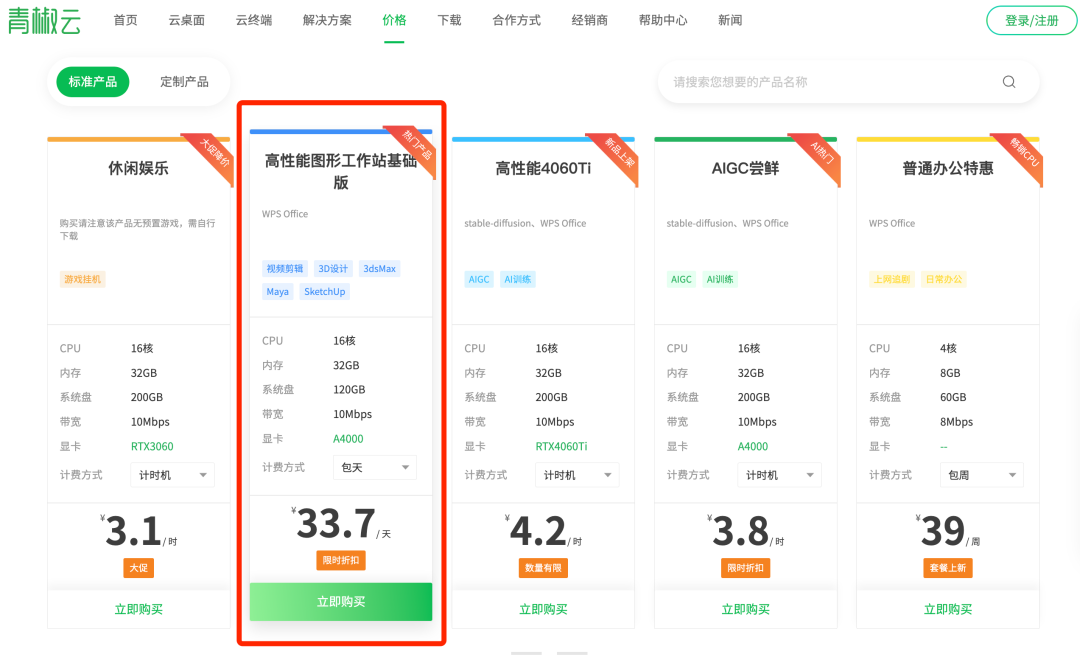The height and width of the screenshot is (657, 1080).
Task: Click the 上网追剧 tag
Action: pyautogui.click(x=892, y=279)
